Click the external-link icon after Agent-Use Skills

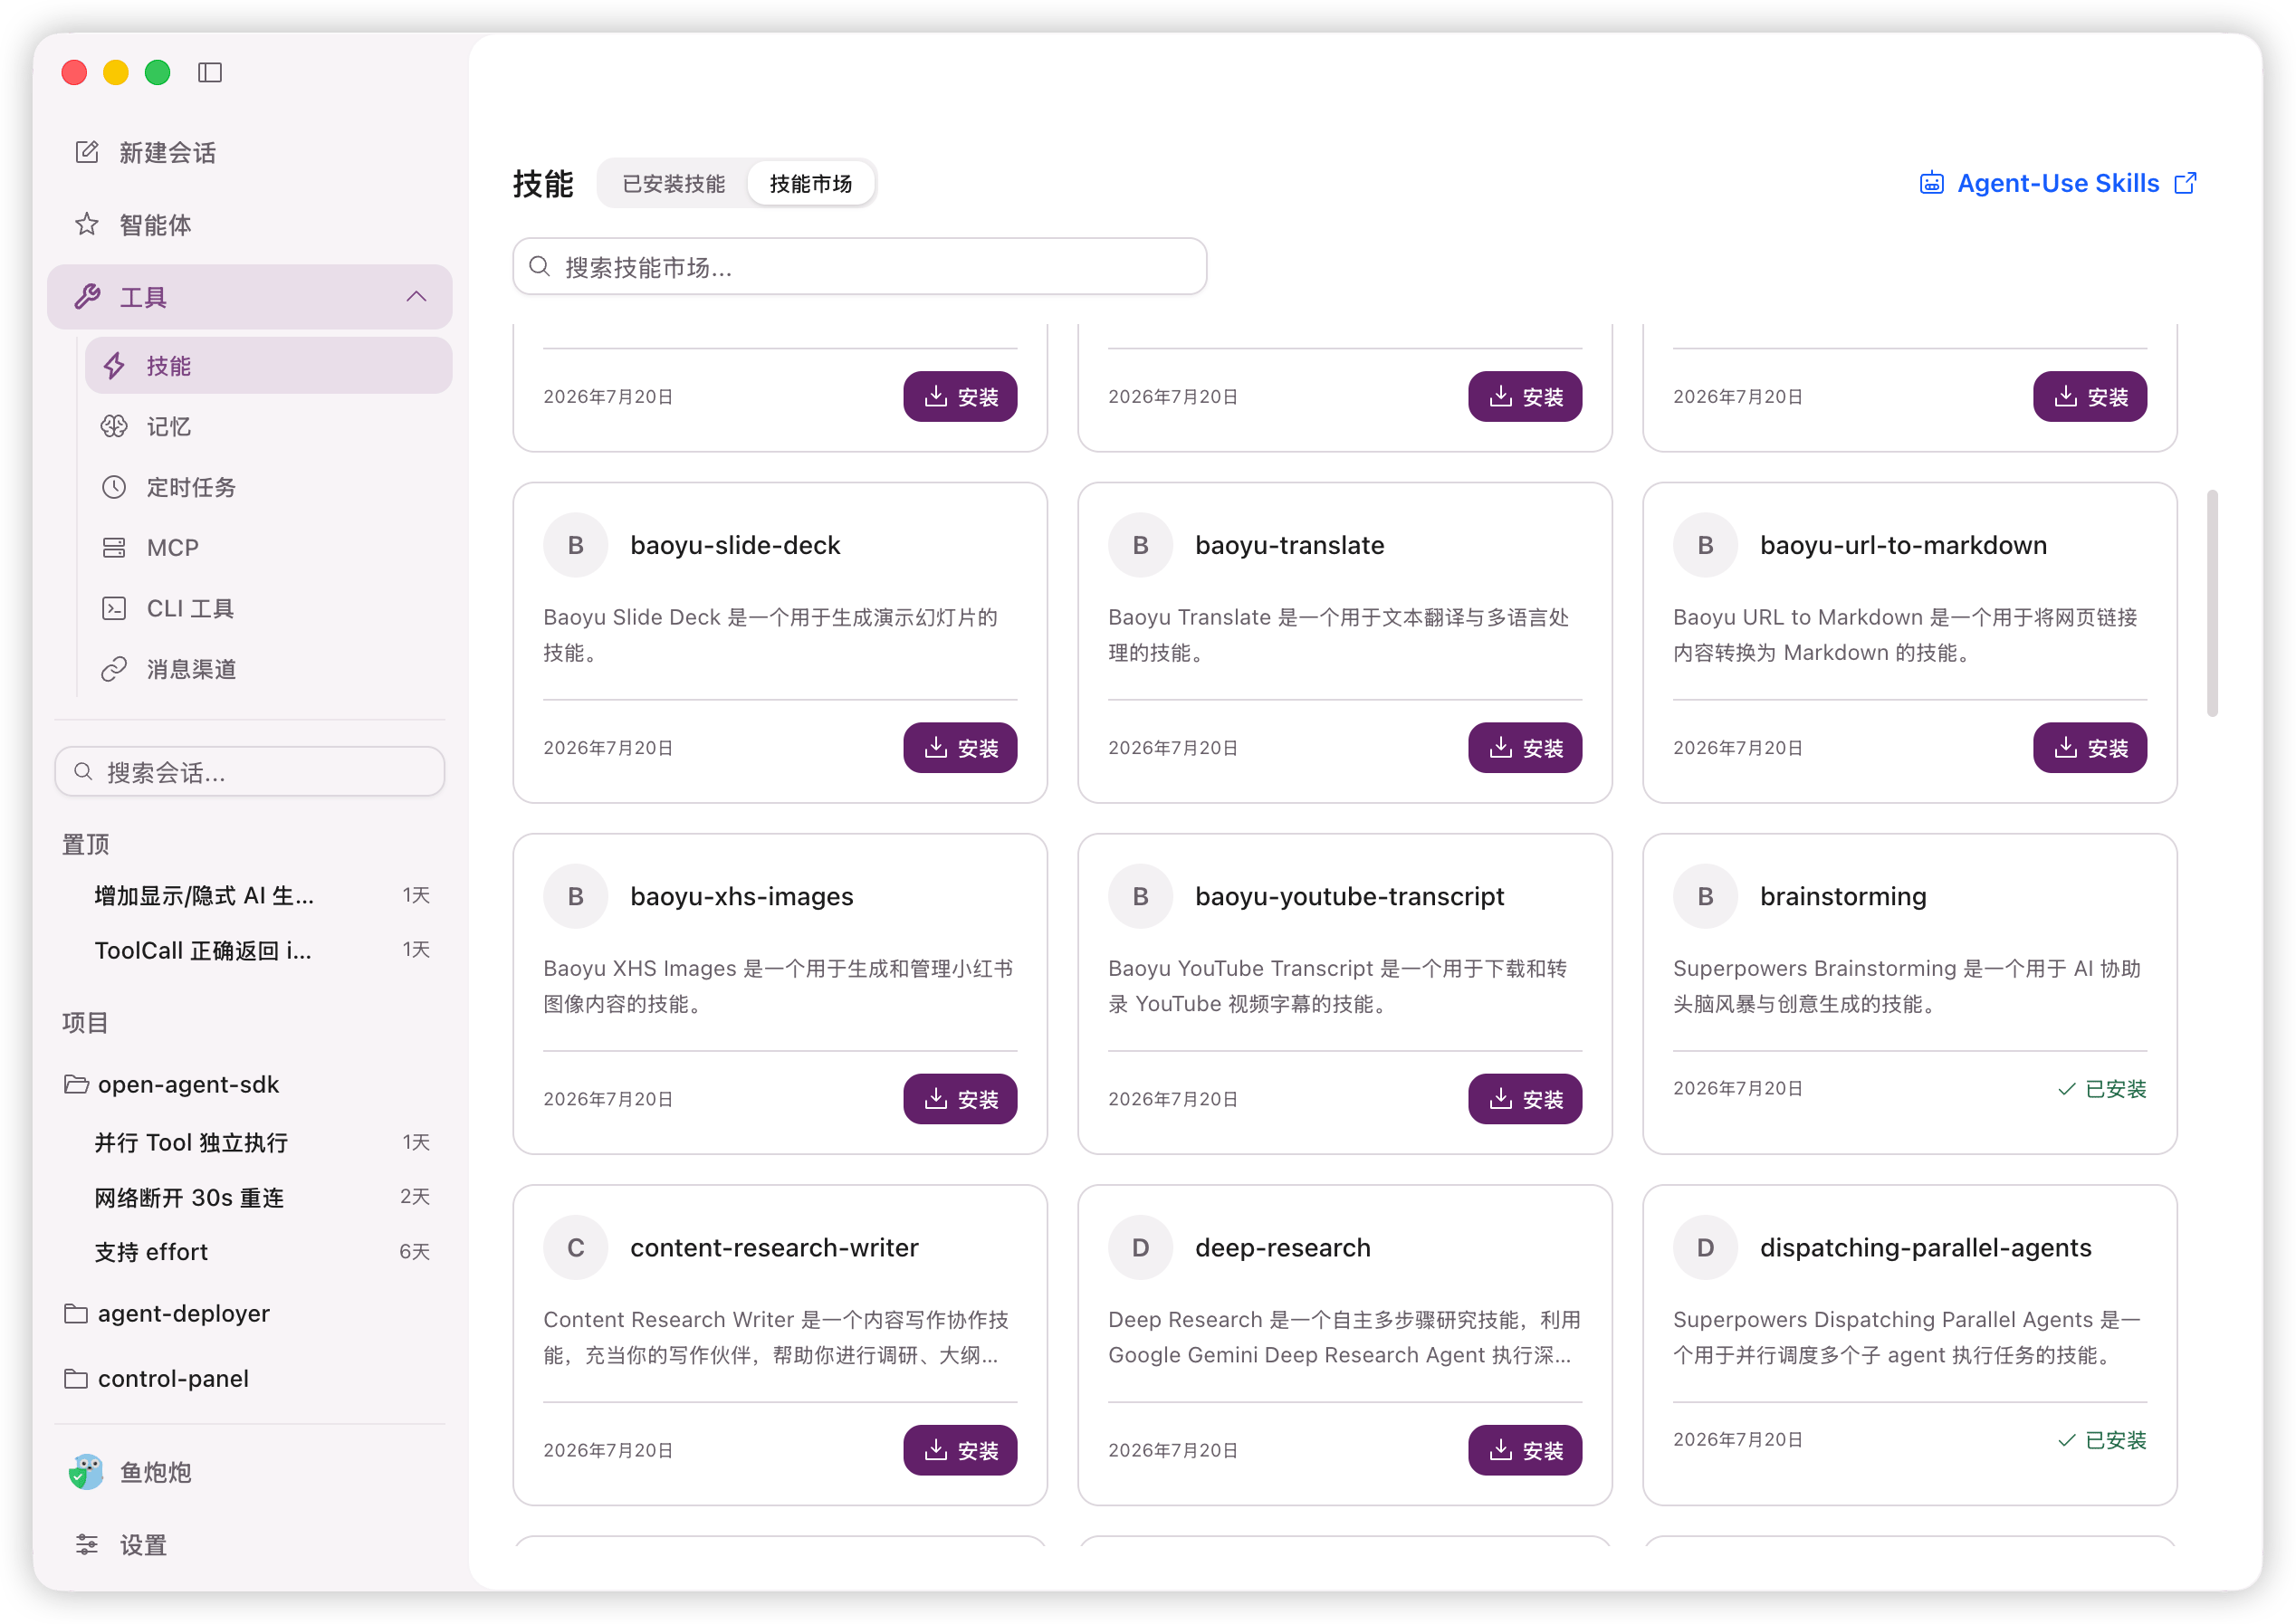tap(2186, 183)
